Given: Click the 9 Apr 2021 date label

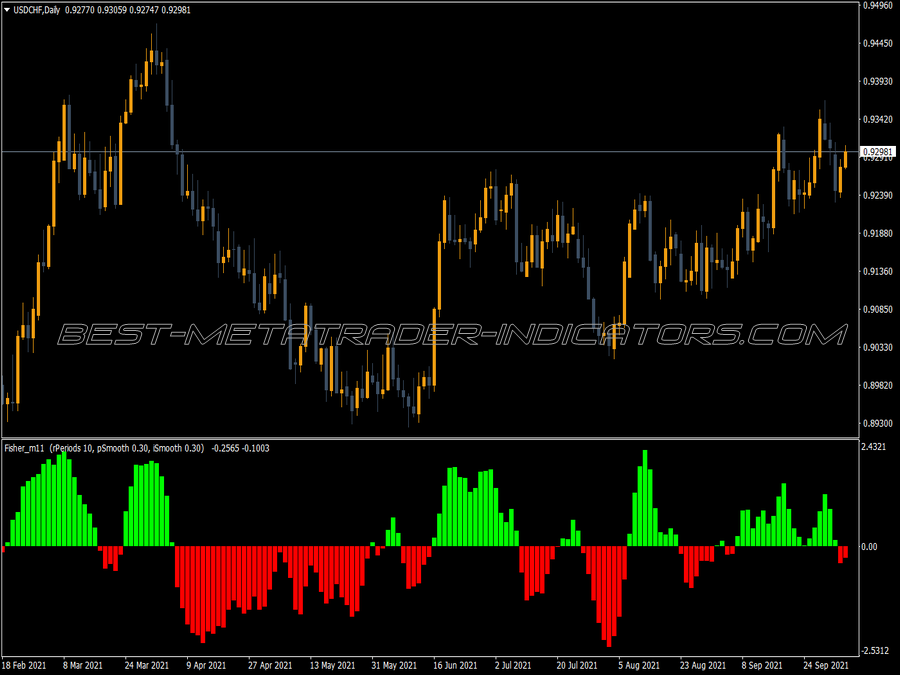Looking at the screenshot, I should [x=206, y=665].
